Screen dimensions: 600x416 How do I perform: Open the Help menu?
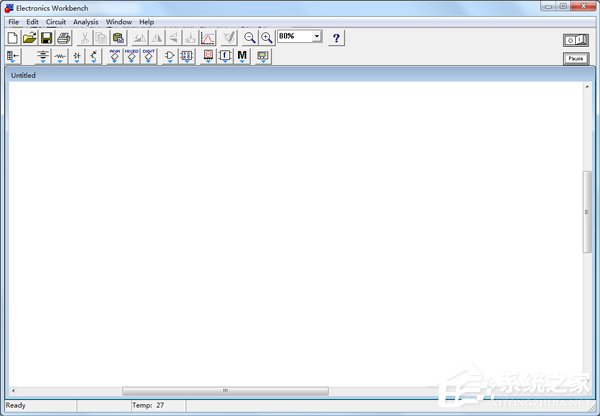pos(147,22)
